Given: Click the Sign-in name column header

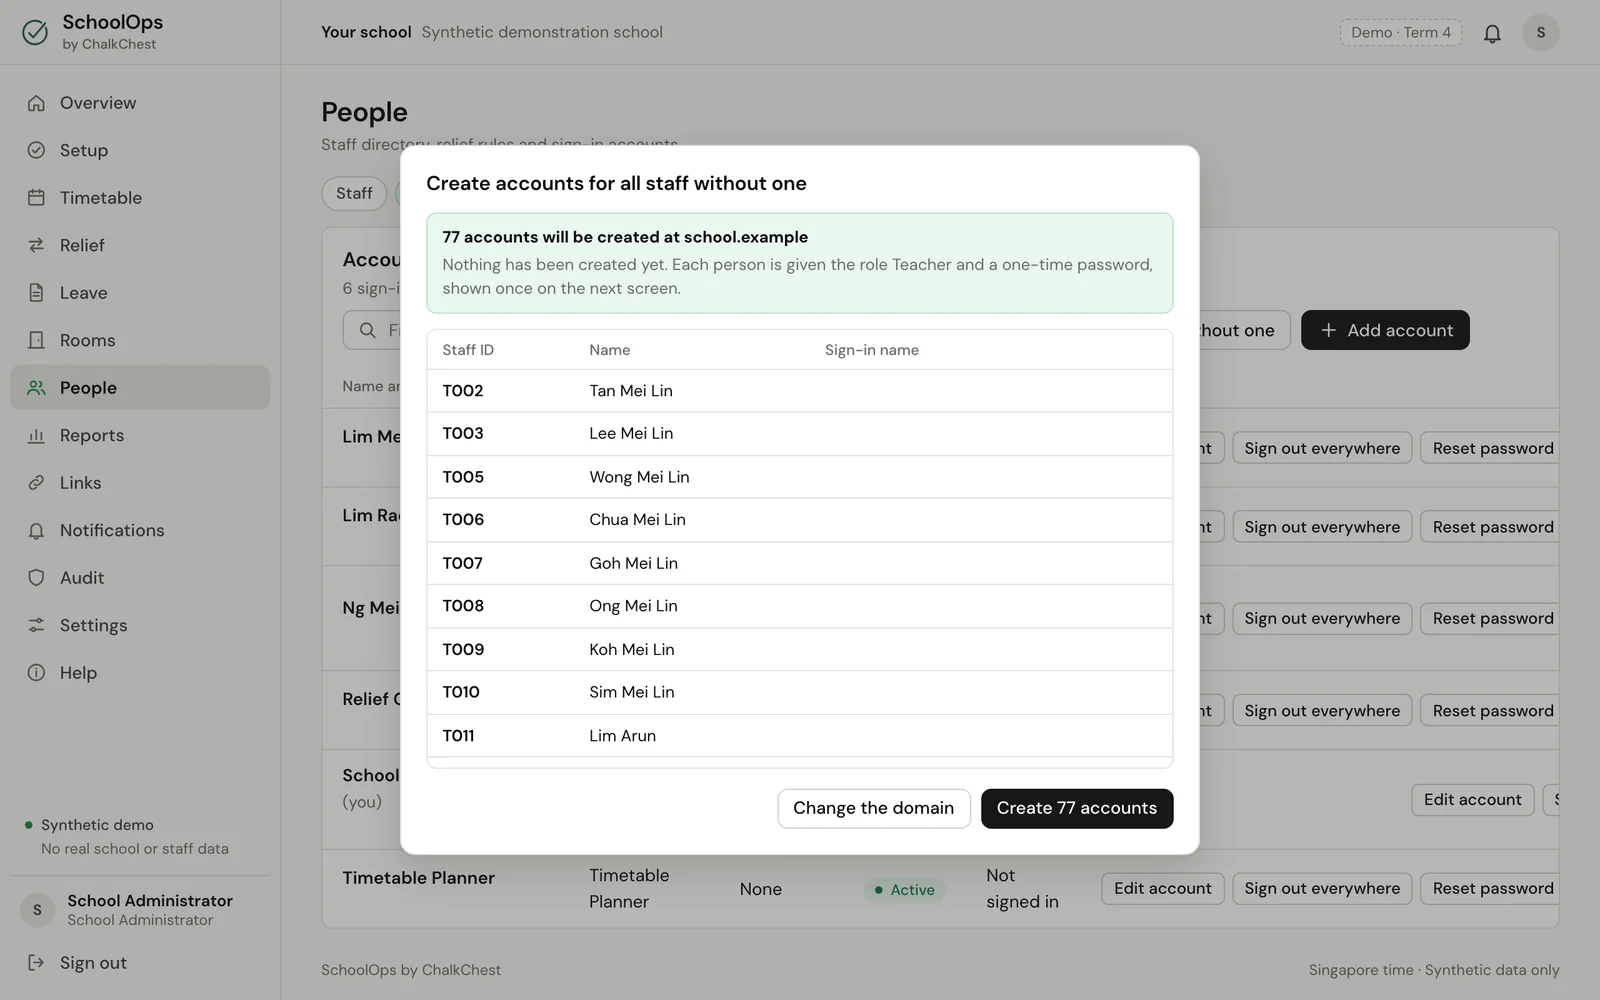Looking at the screenshot, I should tap(872, 350).
